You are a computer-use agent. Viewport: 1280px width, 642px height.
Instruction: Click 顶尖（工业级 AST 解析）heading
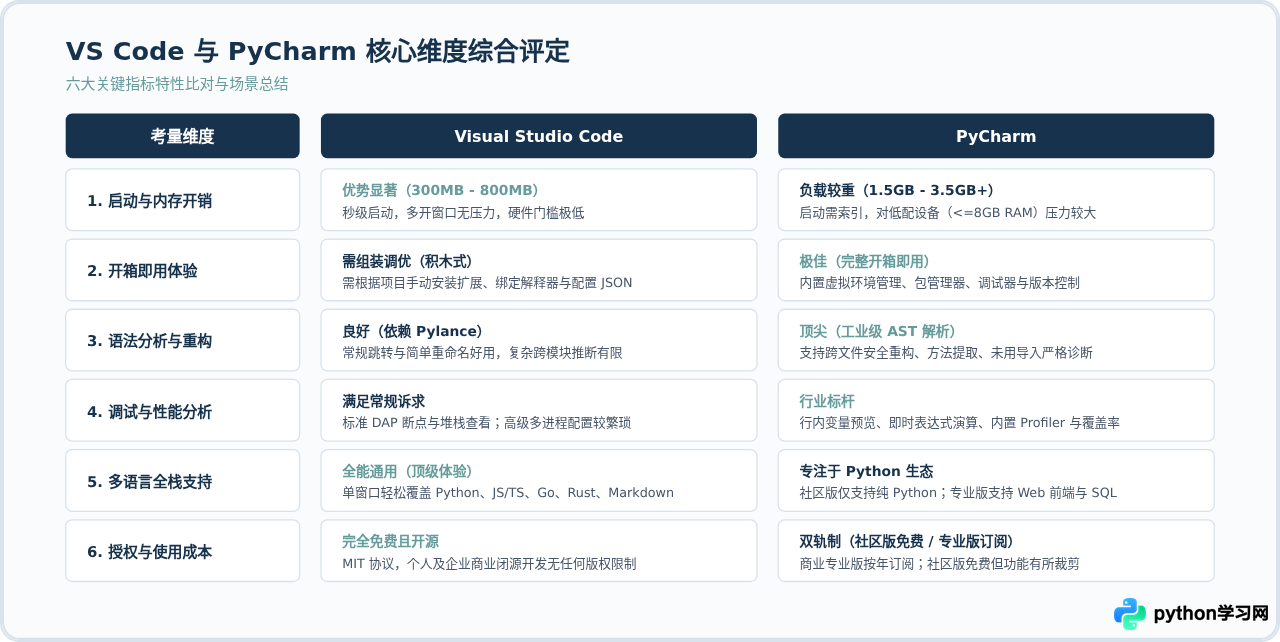[x=878, y=331]
